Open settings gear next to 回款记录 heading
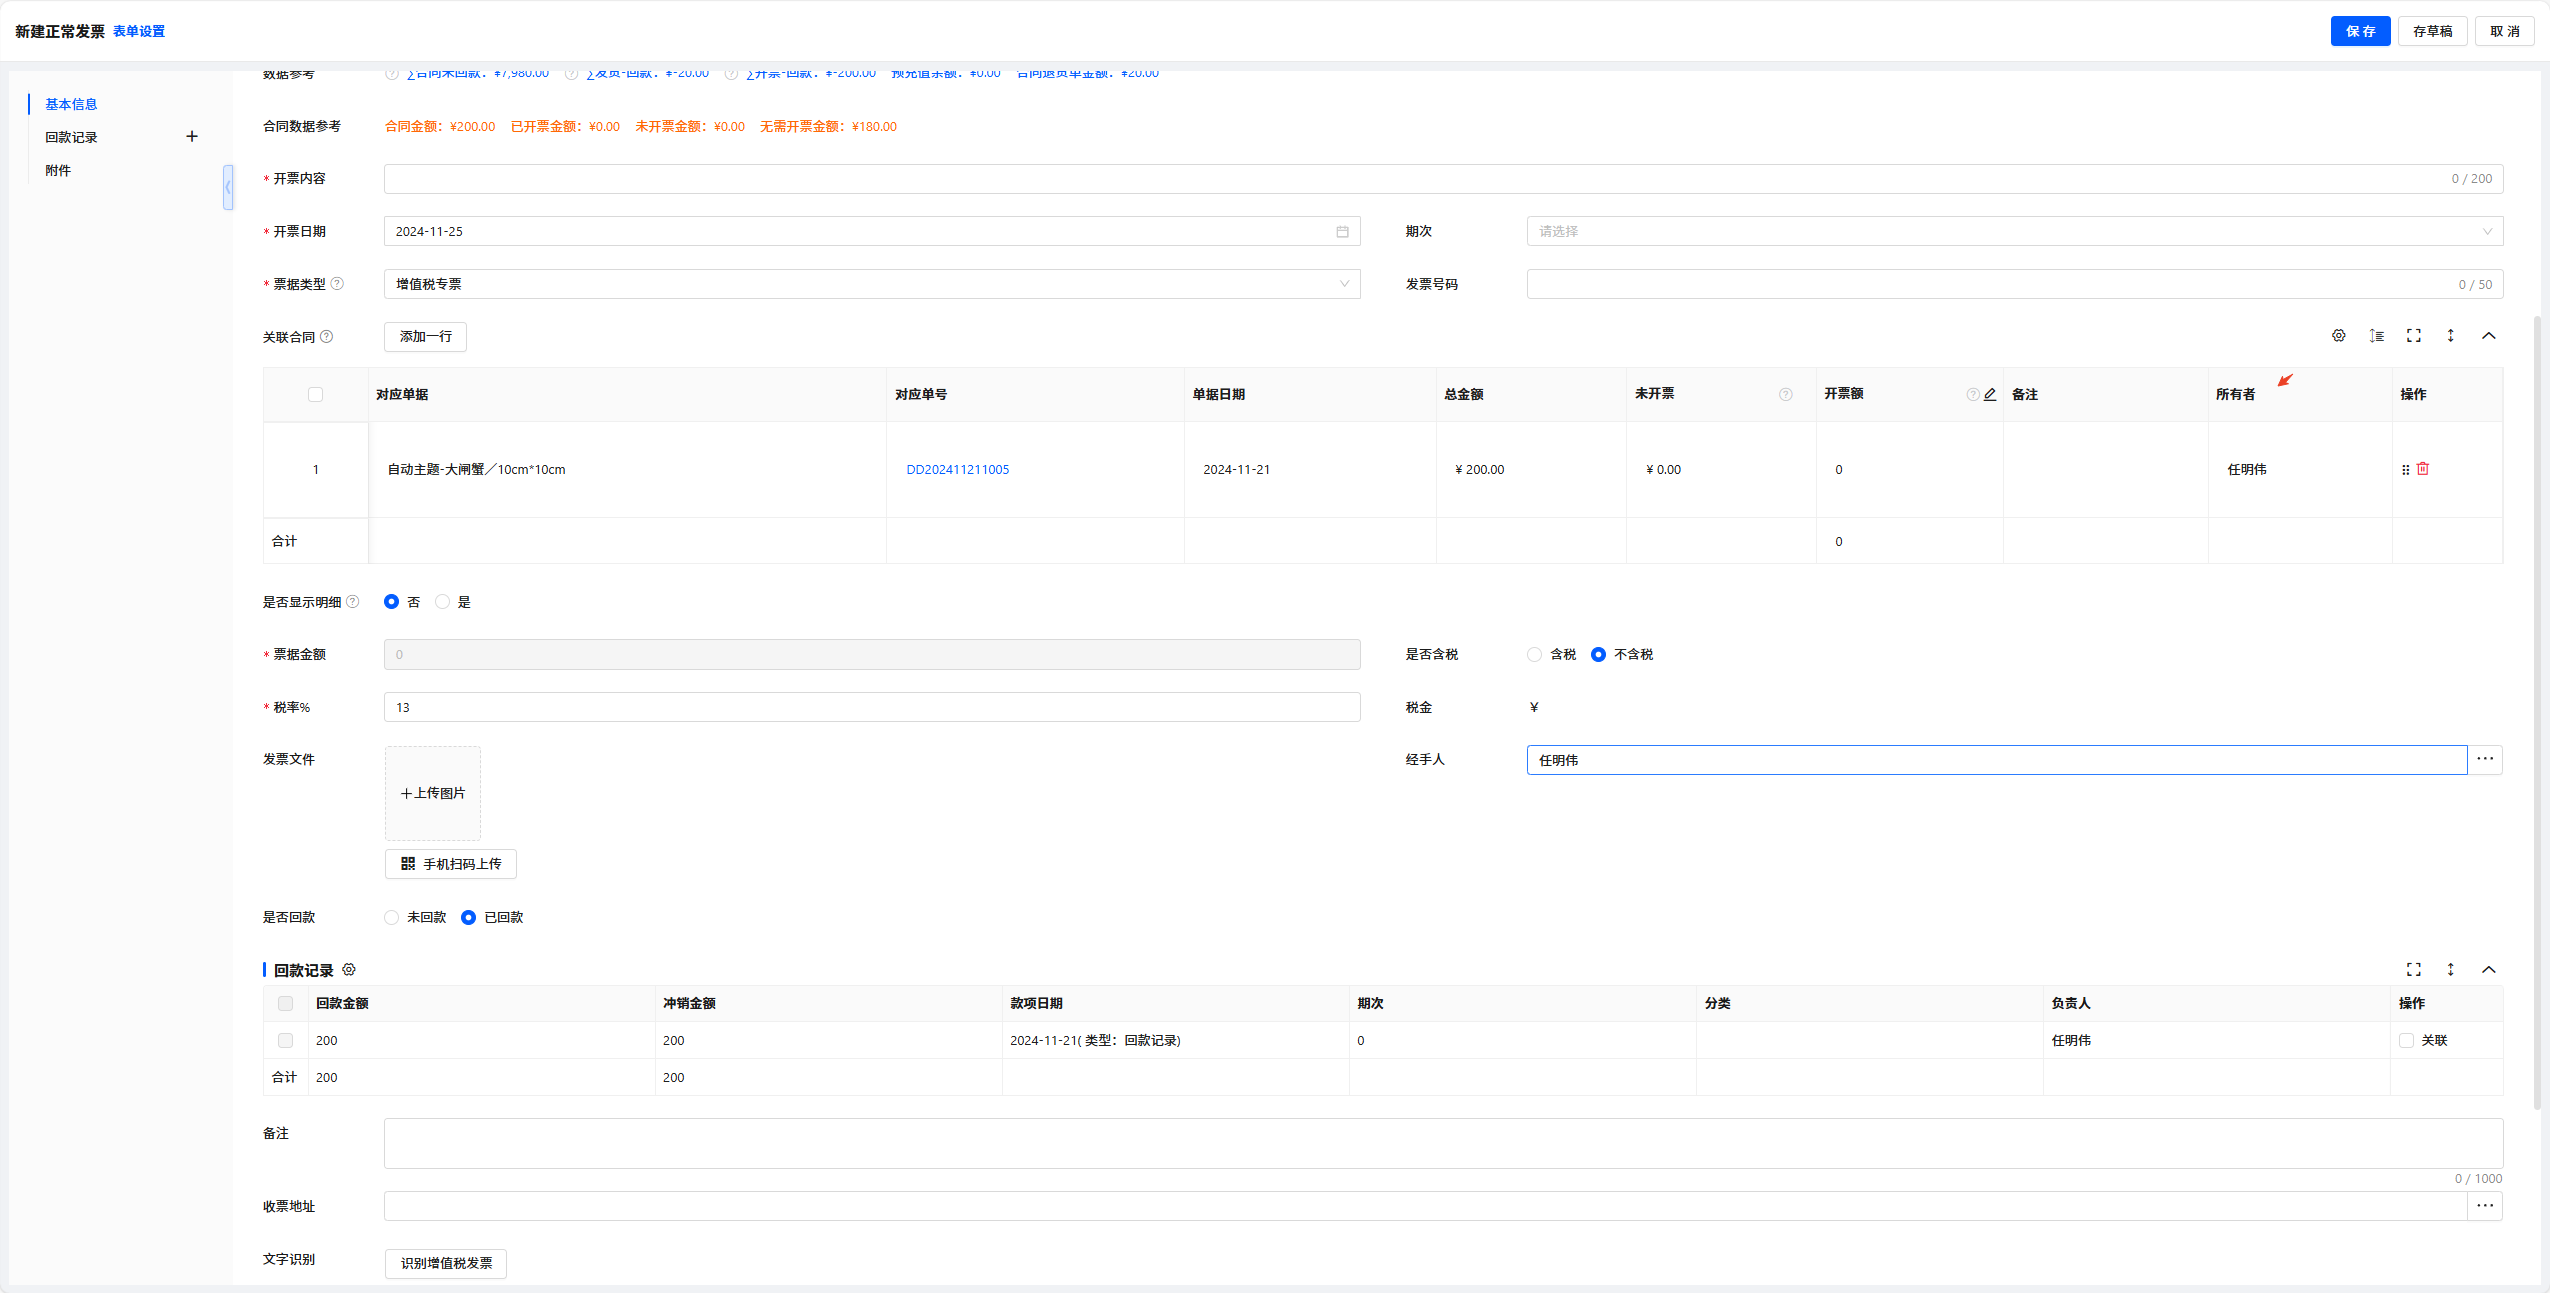The image size is (2550, 1293). tap(349, 970)
